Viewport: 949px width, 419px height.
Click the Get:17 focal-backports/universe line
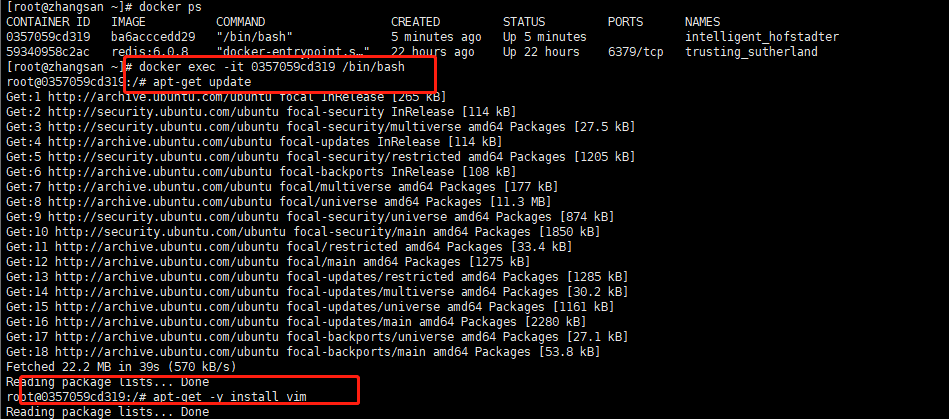pos(317,337)
